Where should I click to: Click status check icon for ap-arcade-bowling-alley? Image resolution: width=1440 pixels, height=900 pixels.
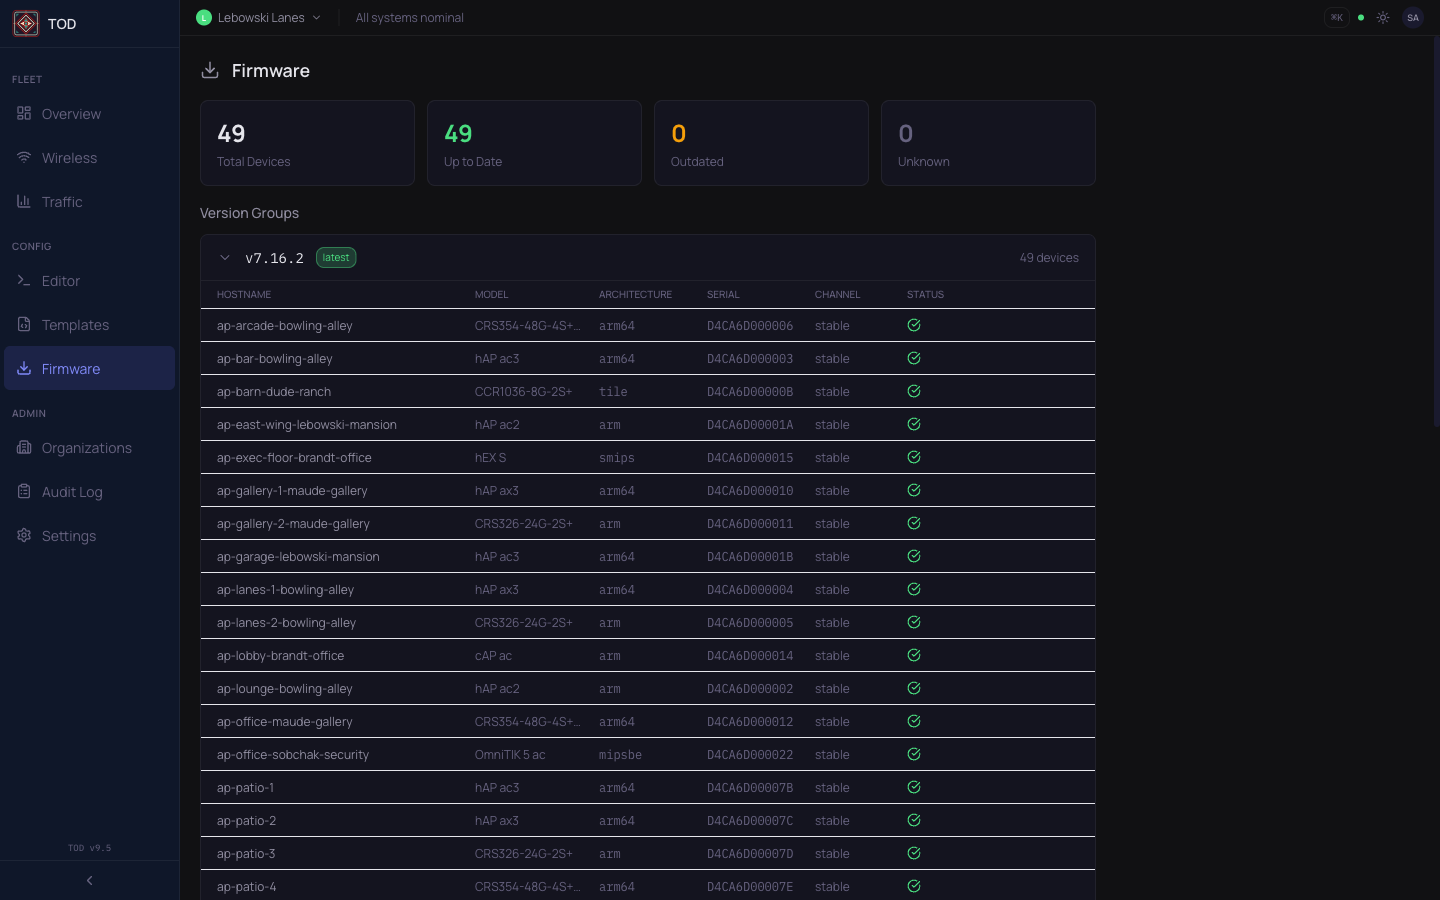(913, 326)
